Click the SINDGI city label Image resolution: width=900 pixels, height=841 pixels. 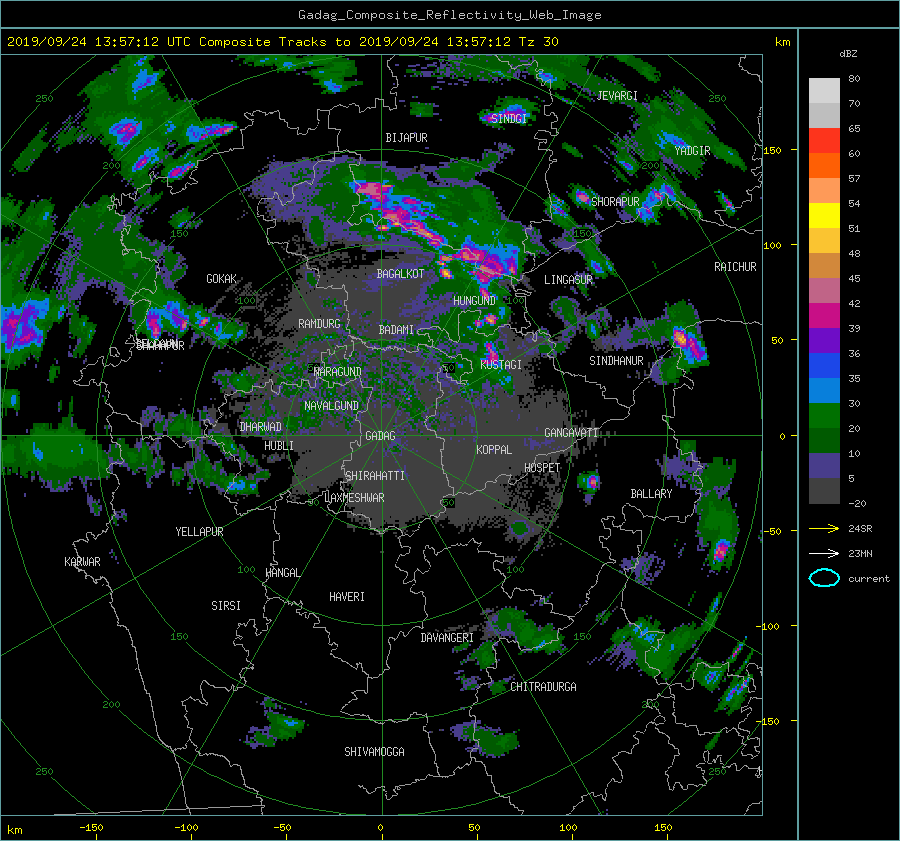509,119
